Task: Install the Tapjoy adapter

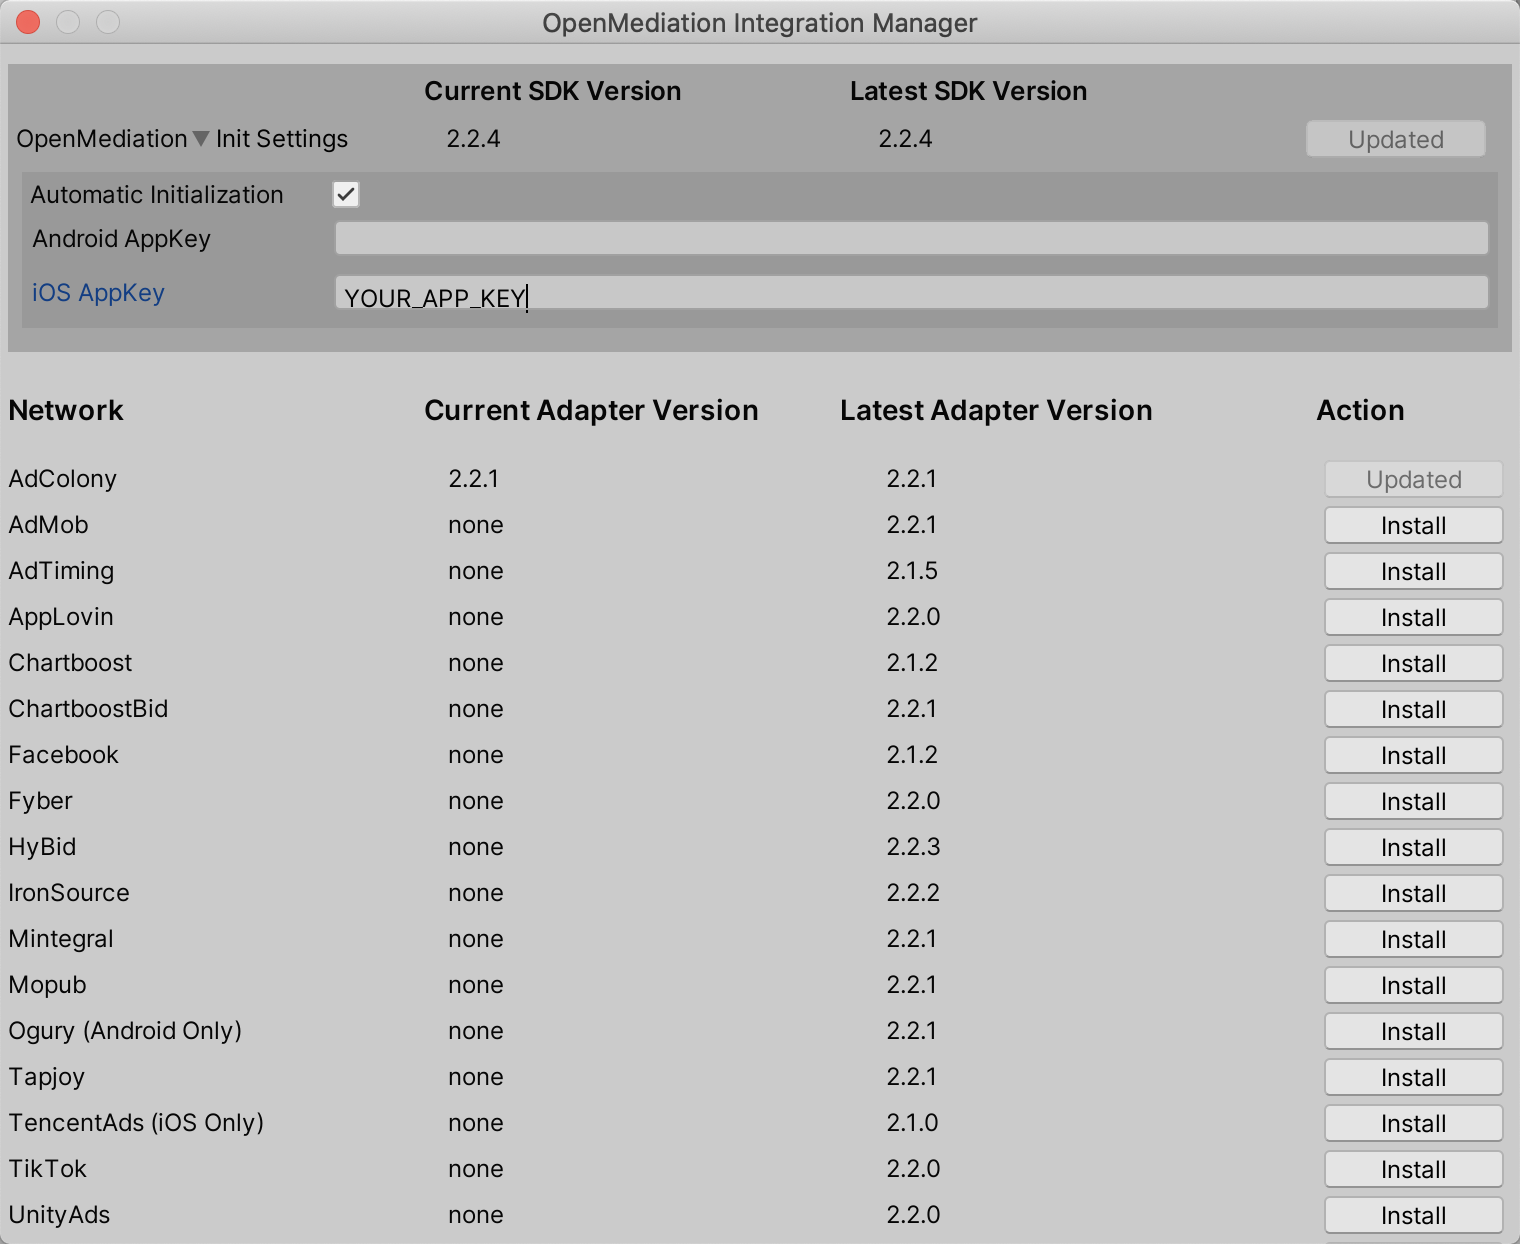Action: (1413, 1077)
